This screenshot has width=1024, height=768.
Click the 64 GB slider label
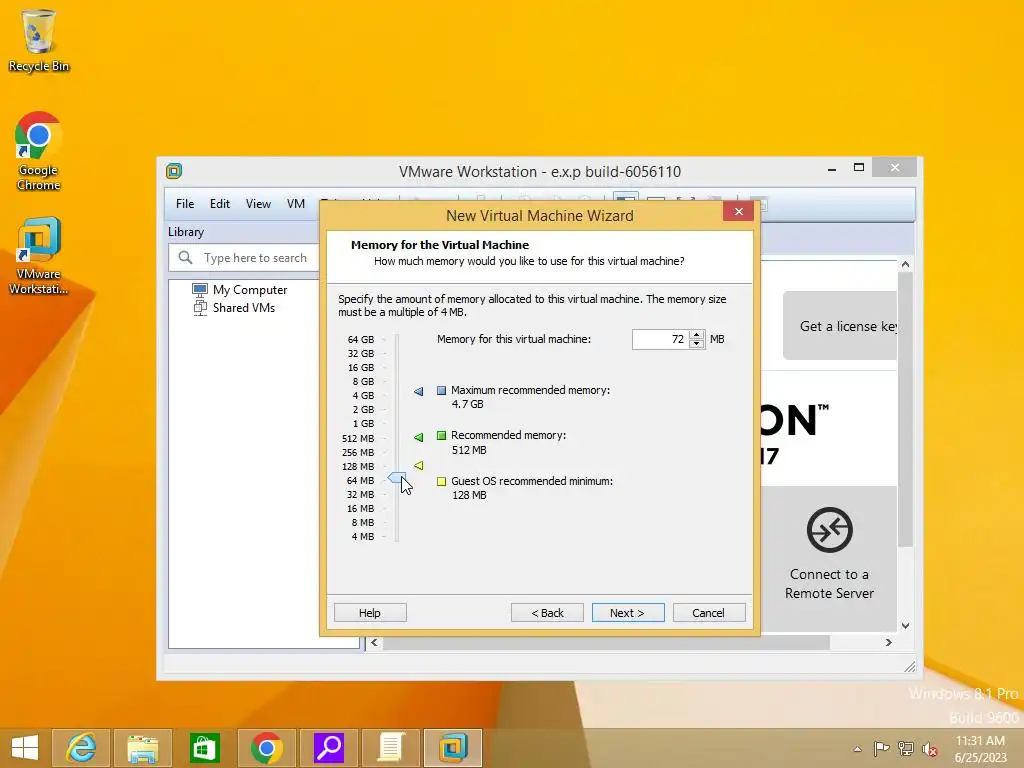tap(360, 340)
